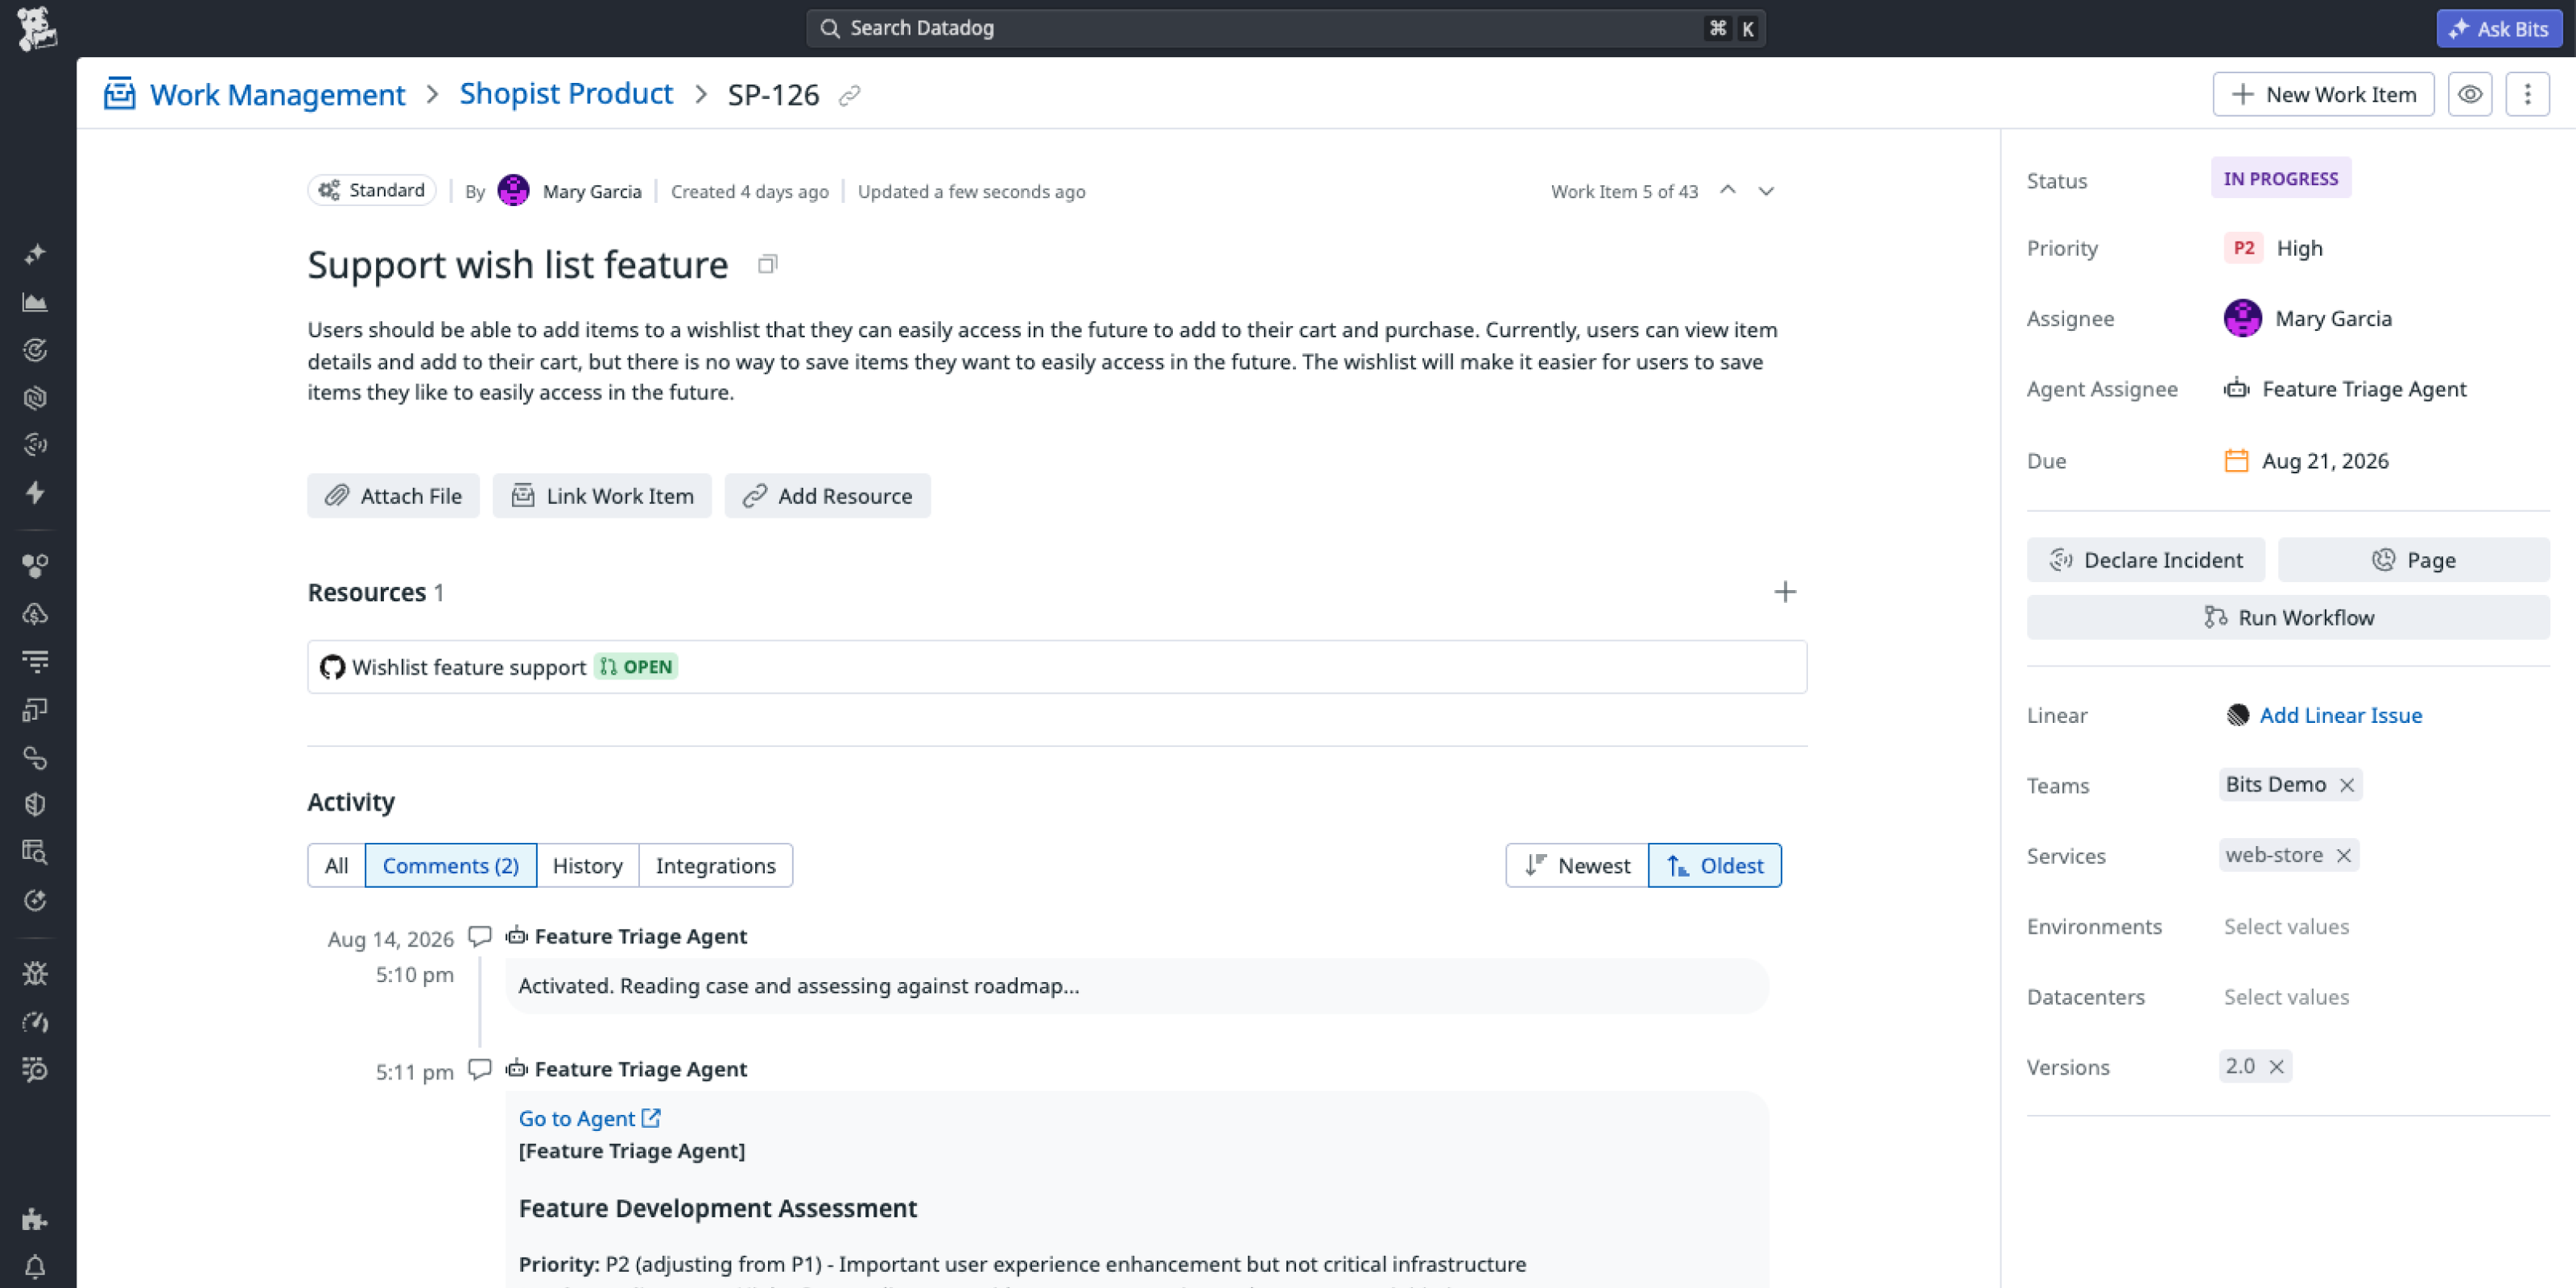Screen dimensions: 2576x1288
Task: Click the Add Linear Issue link
Action: tap(2340, 715)
